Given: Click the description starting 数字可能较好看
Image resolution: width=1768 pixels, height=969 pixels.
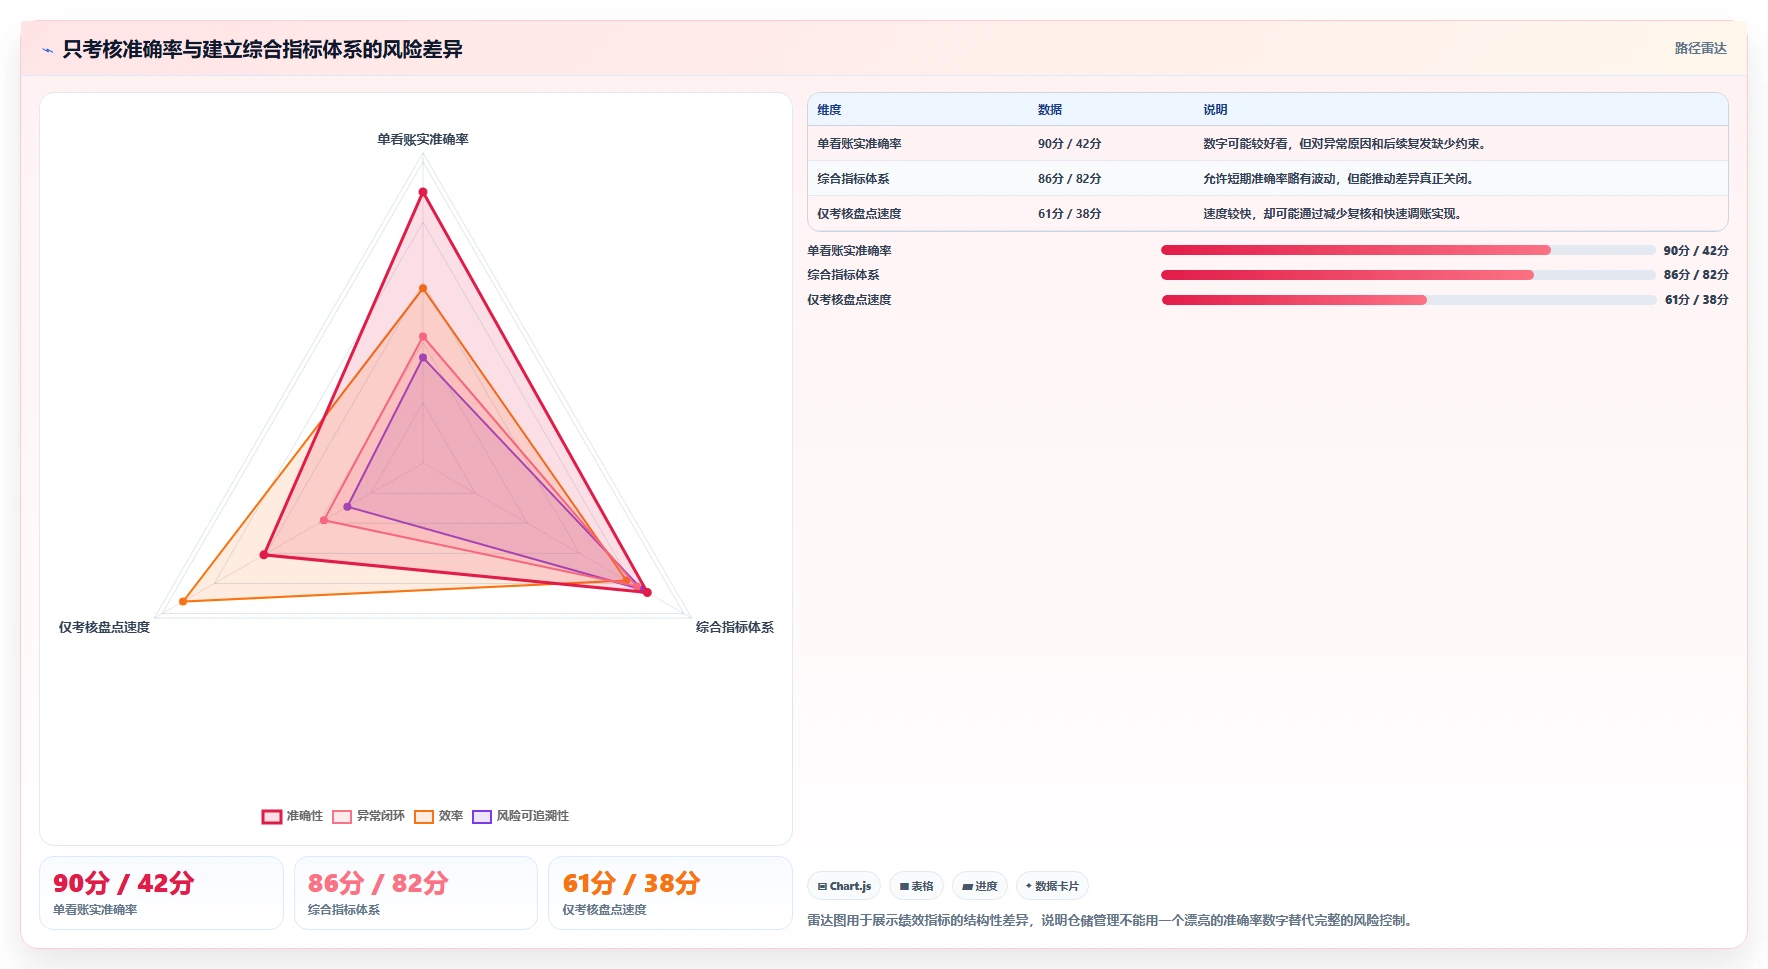Looking at the screenshot, I should pyautogui.click(x=1346, y=144).
